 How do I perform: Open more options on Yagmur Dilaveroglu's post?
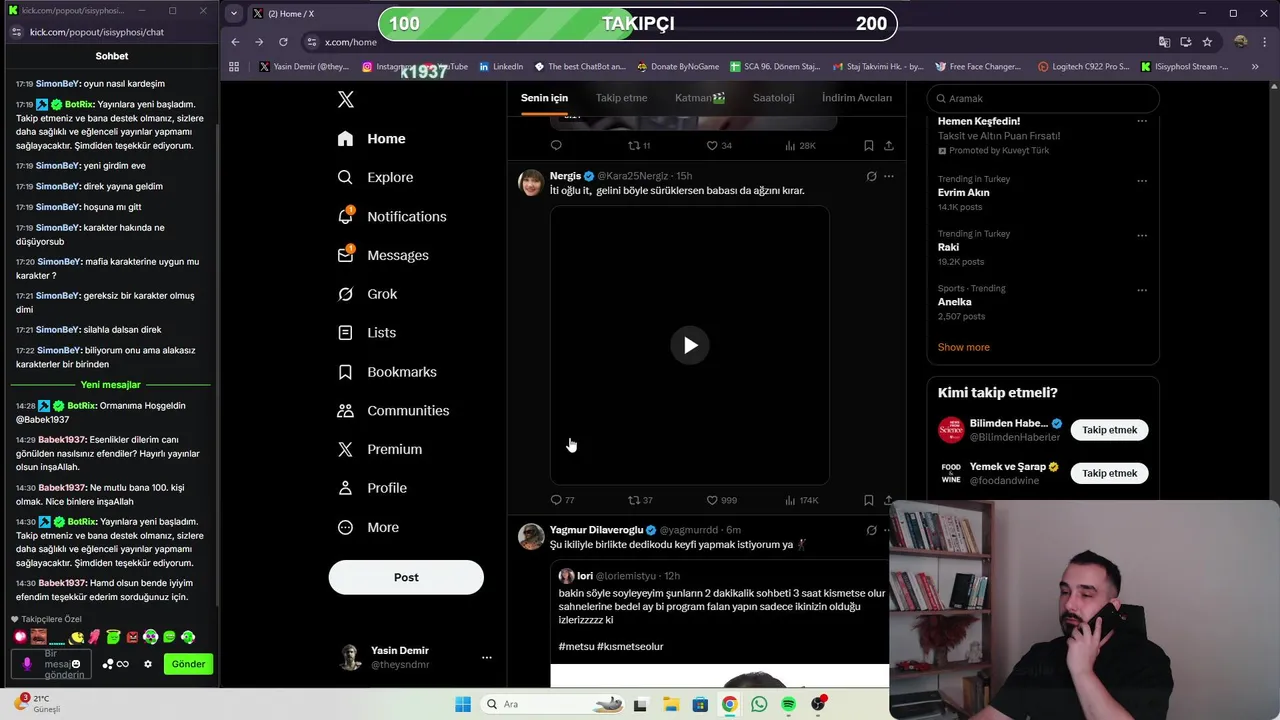coord(888,530)
